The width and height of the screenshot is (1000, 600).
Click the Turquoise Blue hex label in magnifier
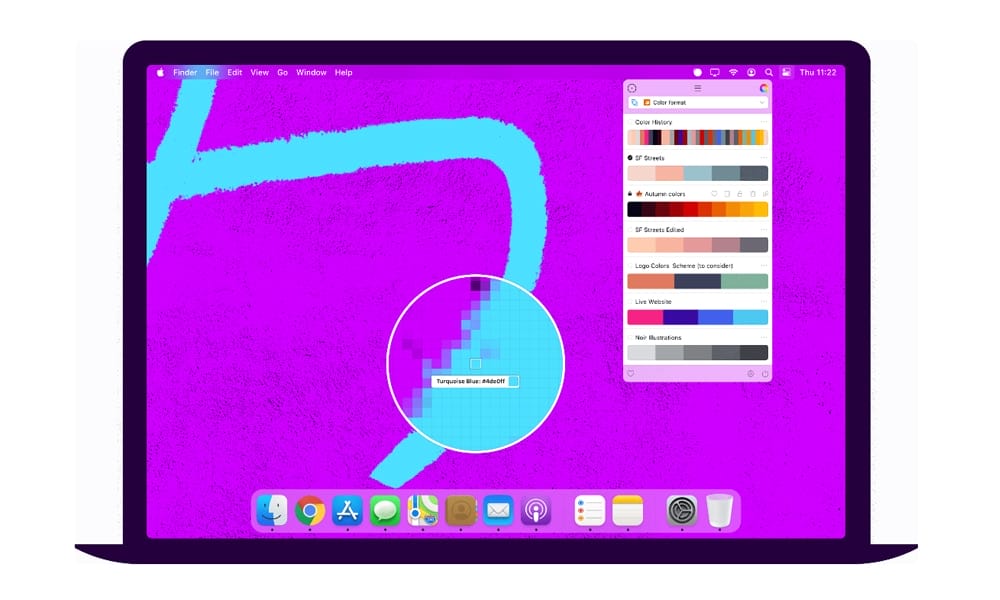pyautogui.click(x=471, y=381)
